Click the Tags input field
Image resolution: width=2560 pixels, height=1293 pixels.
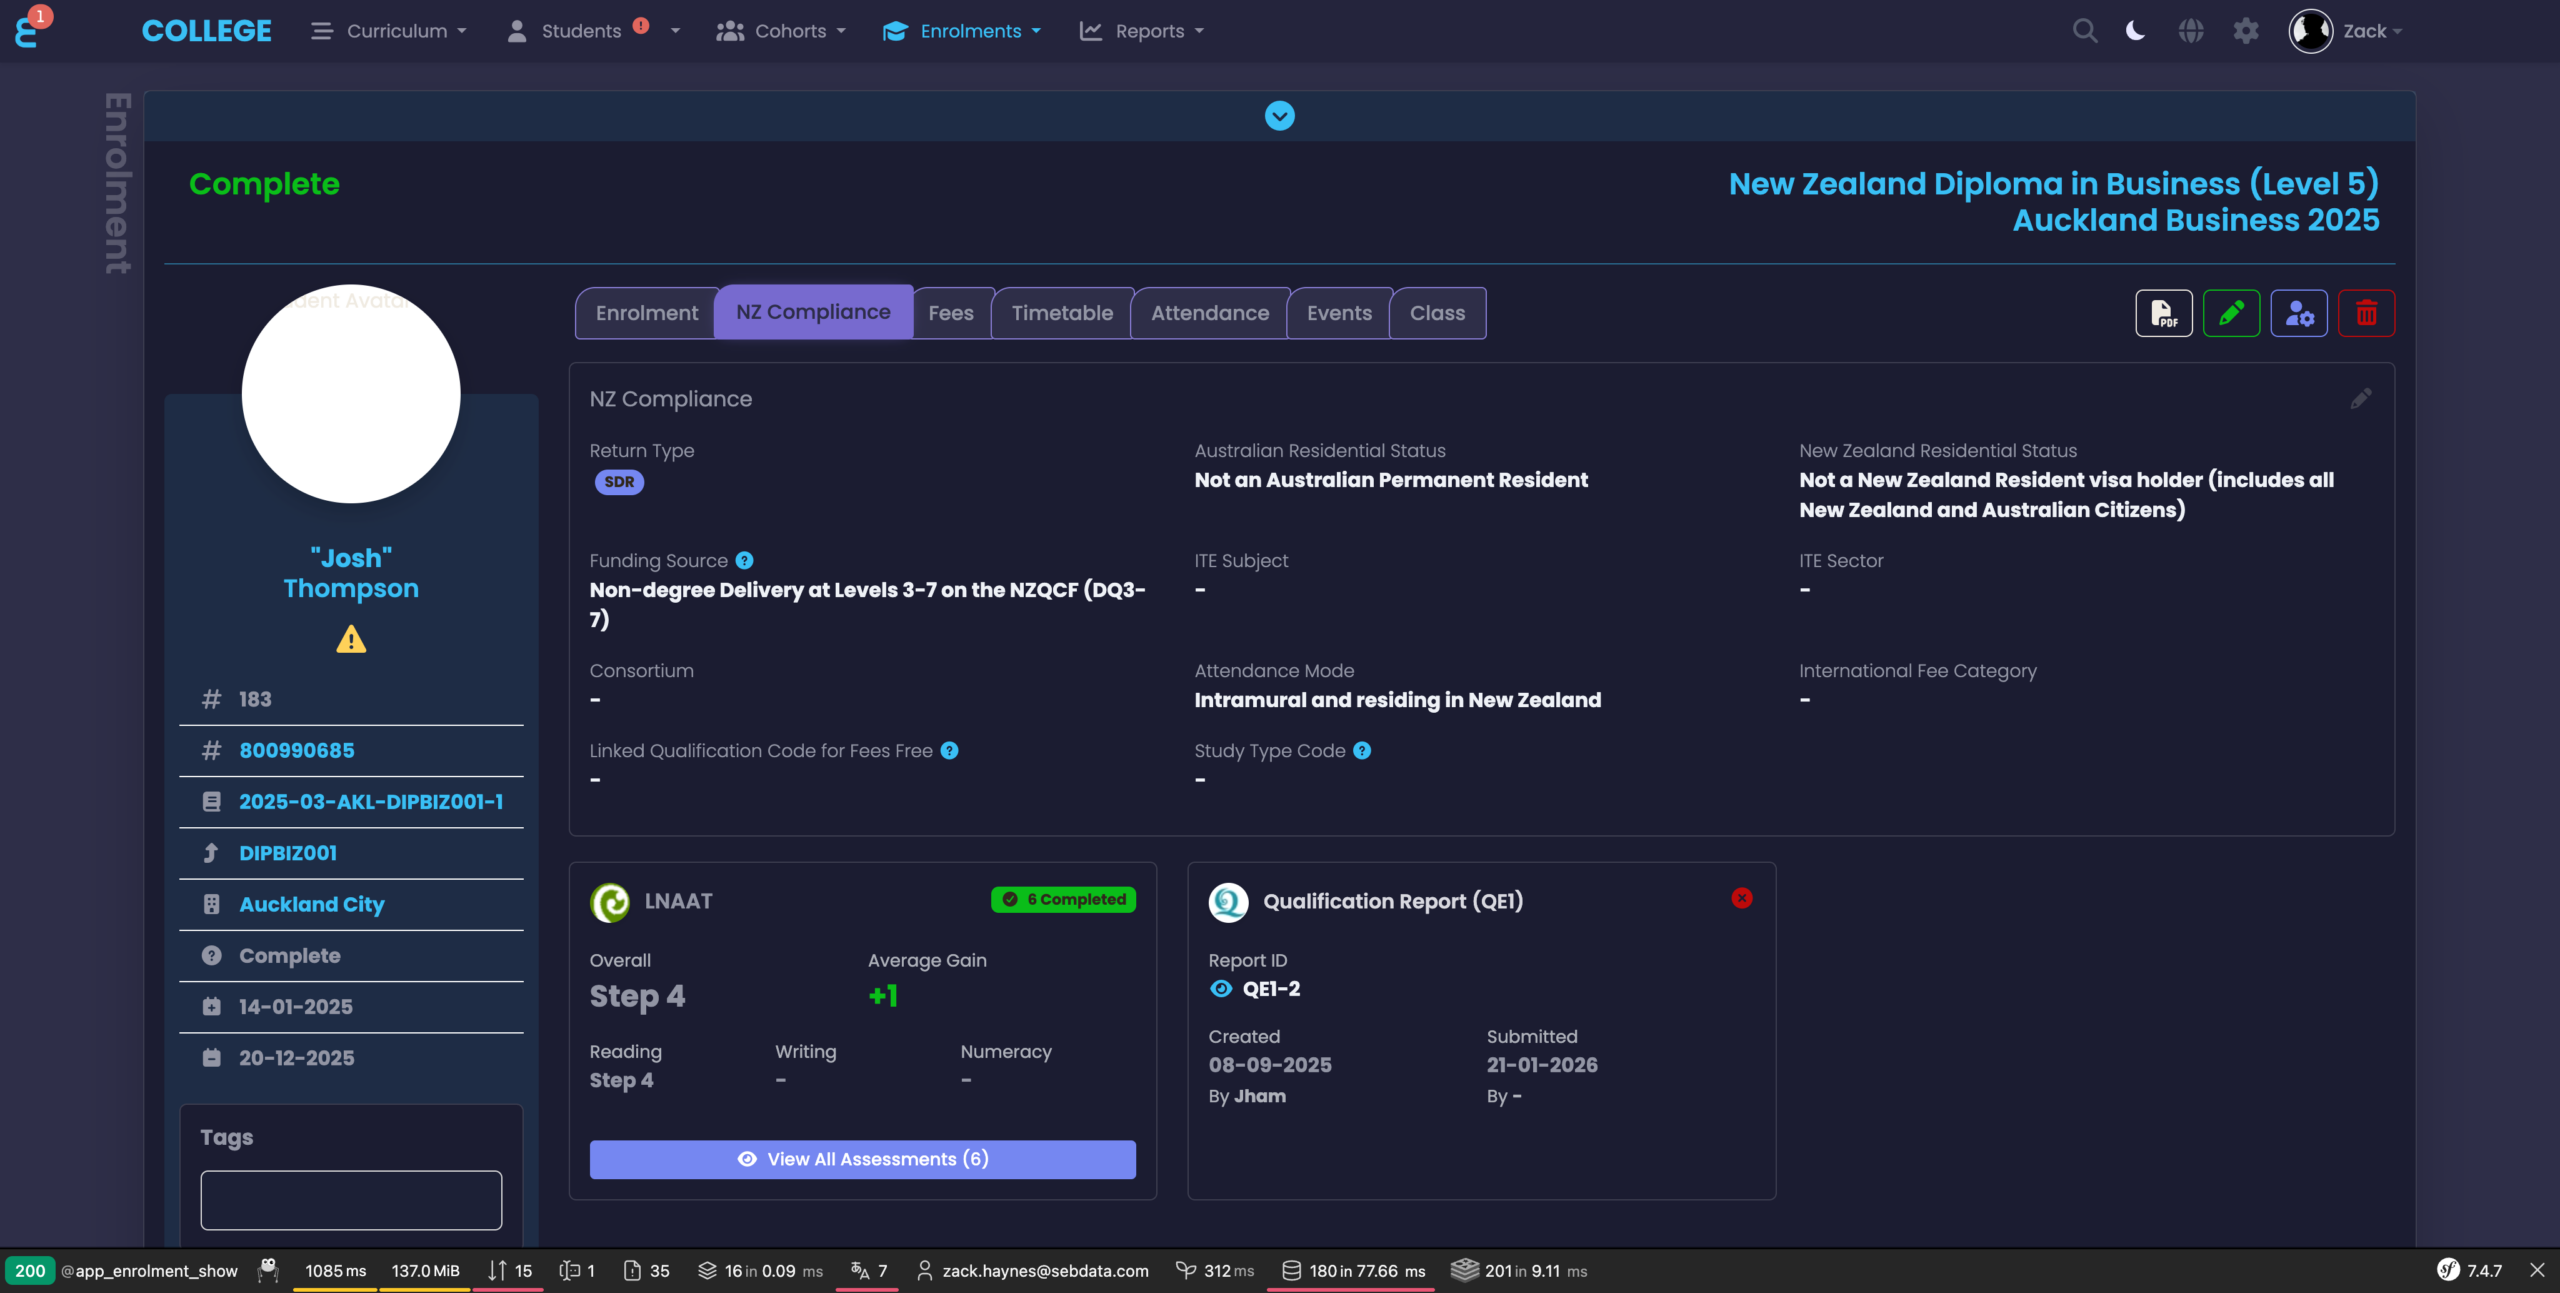tap(351, 1200)
